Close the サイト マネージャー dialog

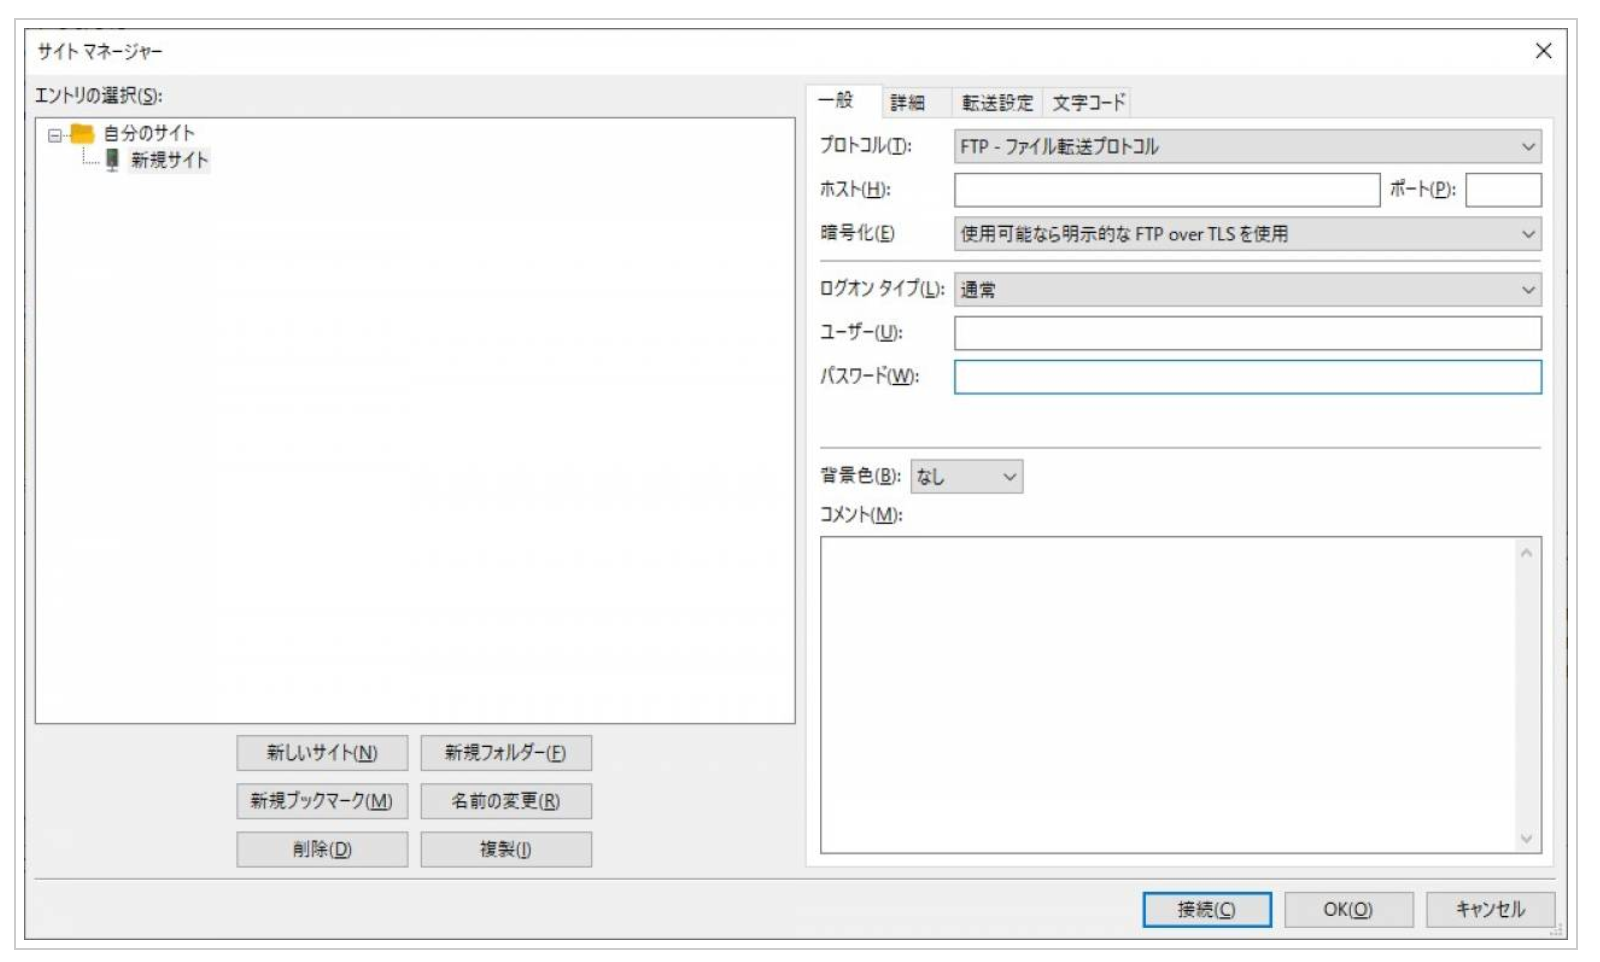point(1543,51)
